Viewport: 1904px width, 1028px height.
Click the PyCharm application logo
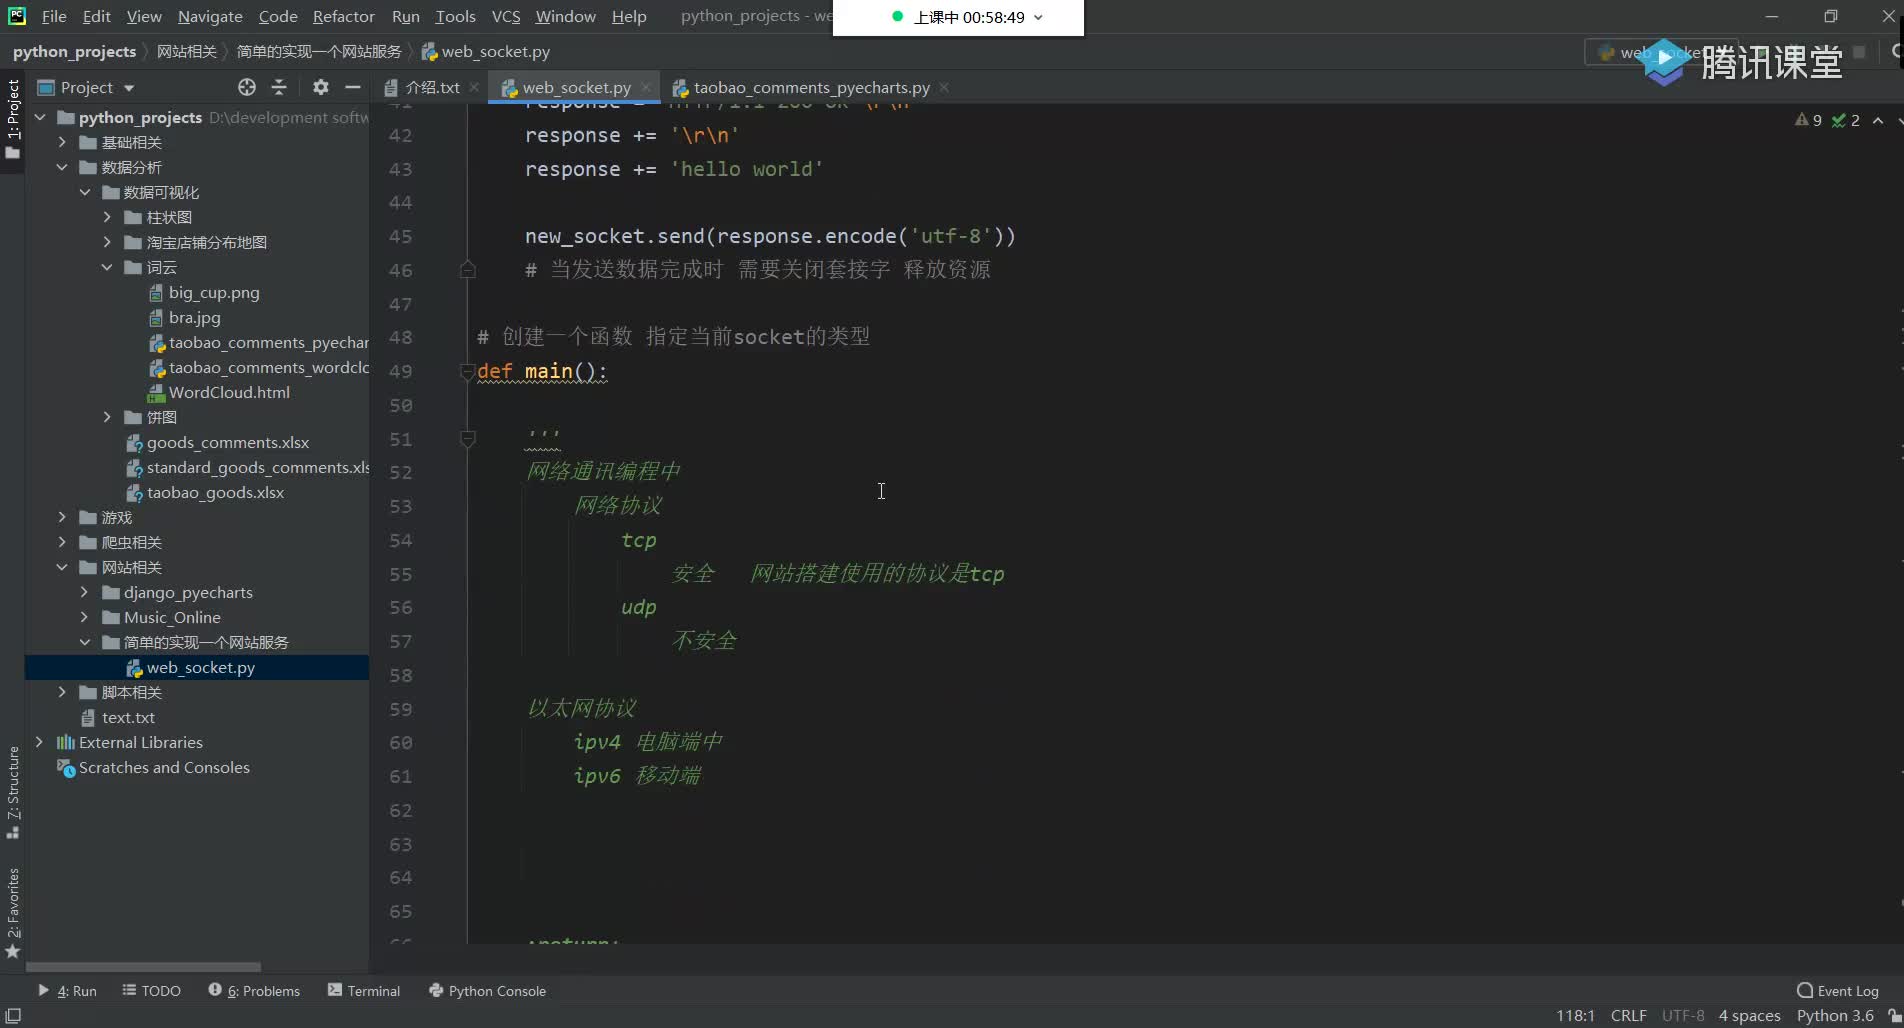tap(17, 16)
